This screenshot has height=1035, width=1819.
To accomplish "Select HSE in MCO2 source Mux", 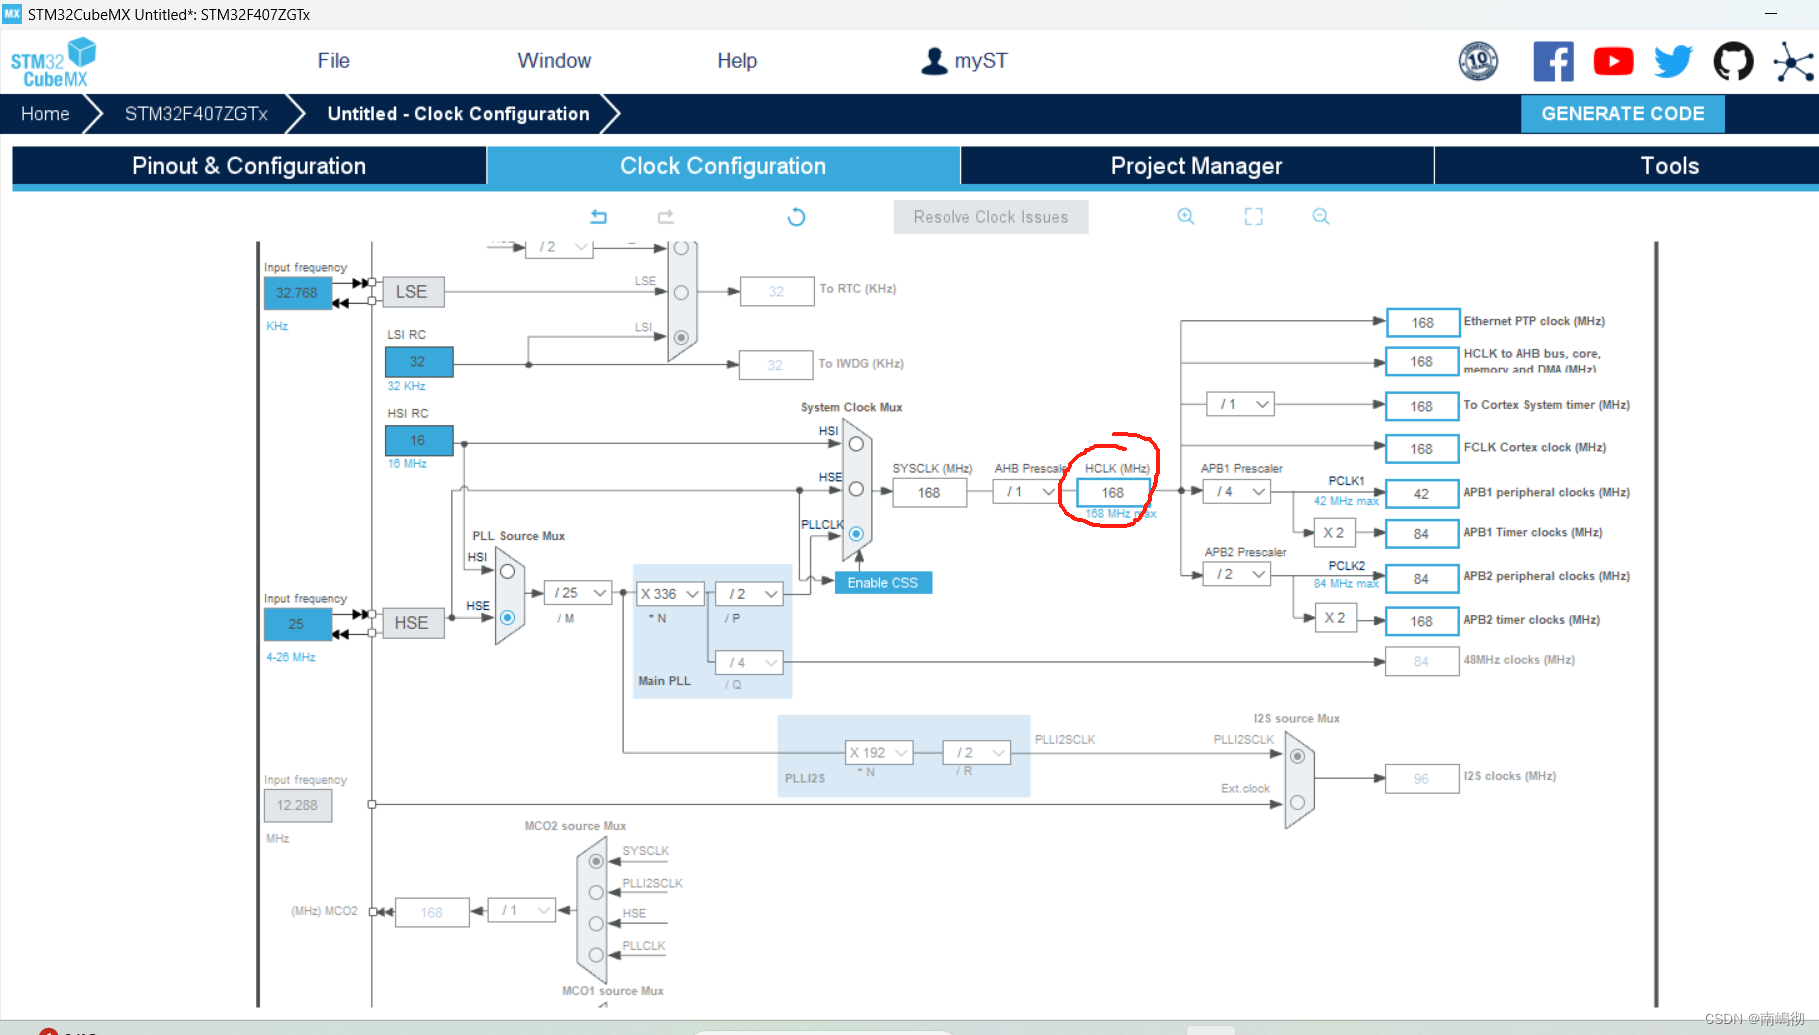I will pyautogui.click(x=596, y=923).
